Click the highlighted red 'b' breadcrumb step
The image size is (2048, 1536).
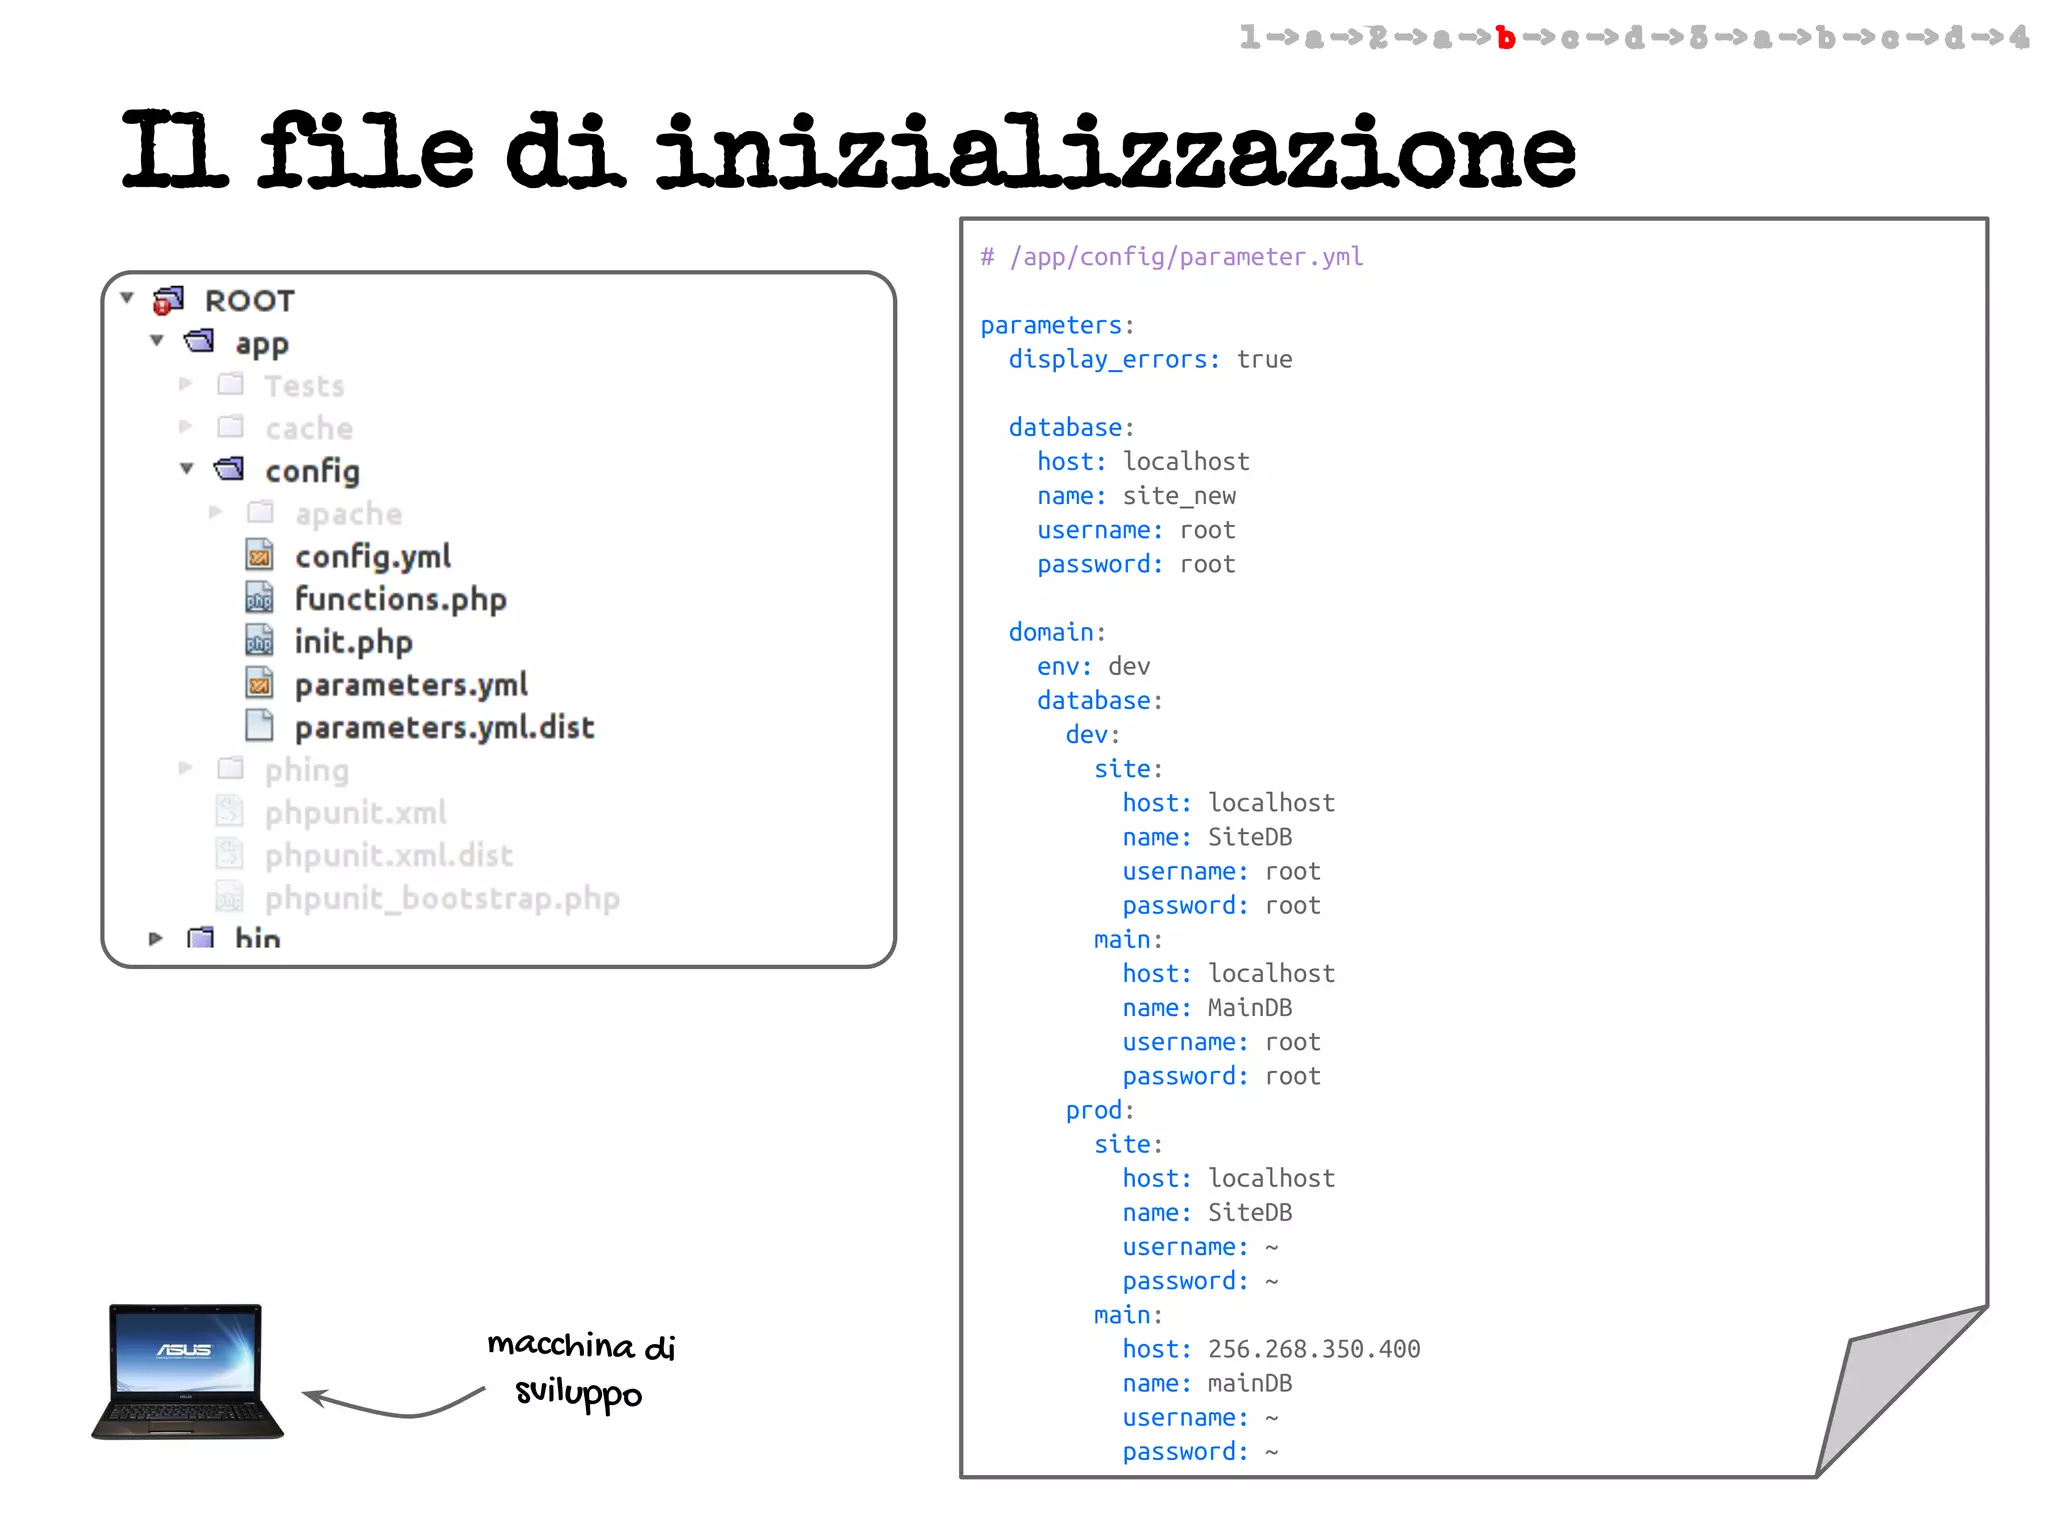[x=1506, y=38]
